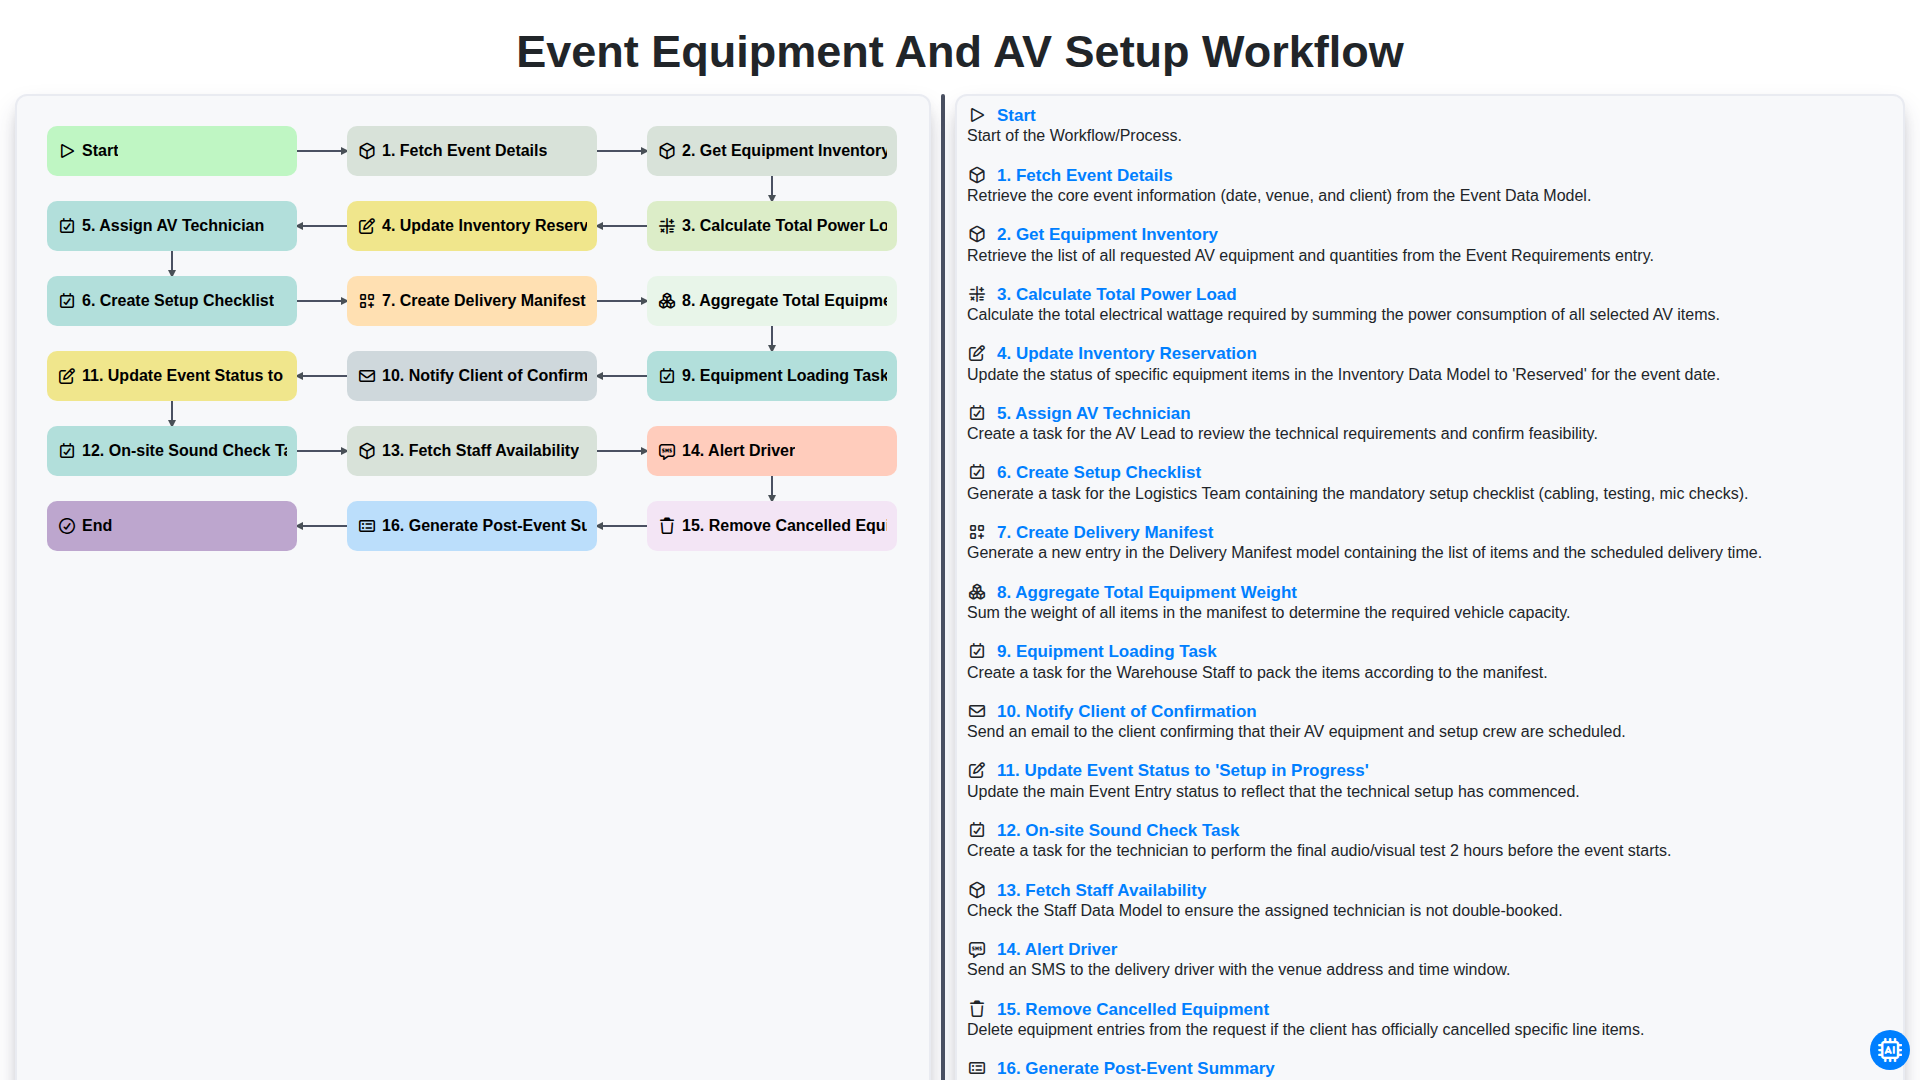1920x1080 pixels.
Task: Open the 15. Remove Cancelled Equipment link
Action: 1133,1009
